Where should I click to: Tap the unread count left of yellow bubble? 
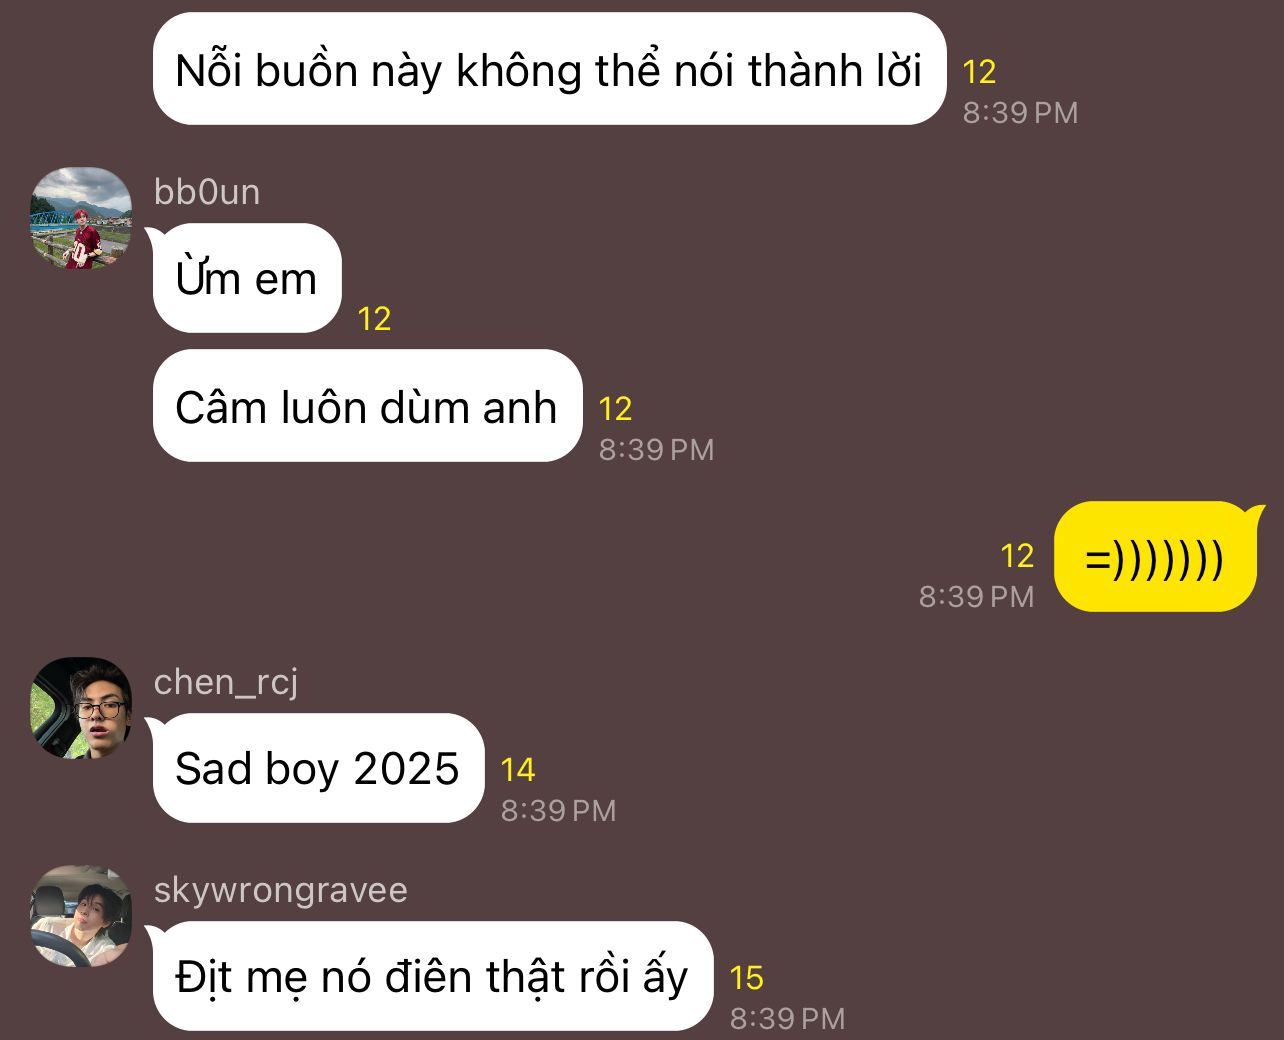click(1017, 556)
